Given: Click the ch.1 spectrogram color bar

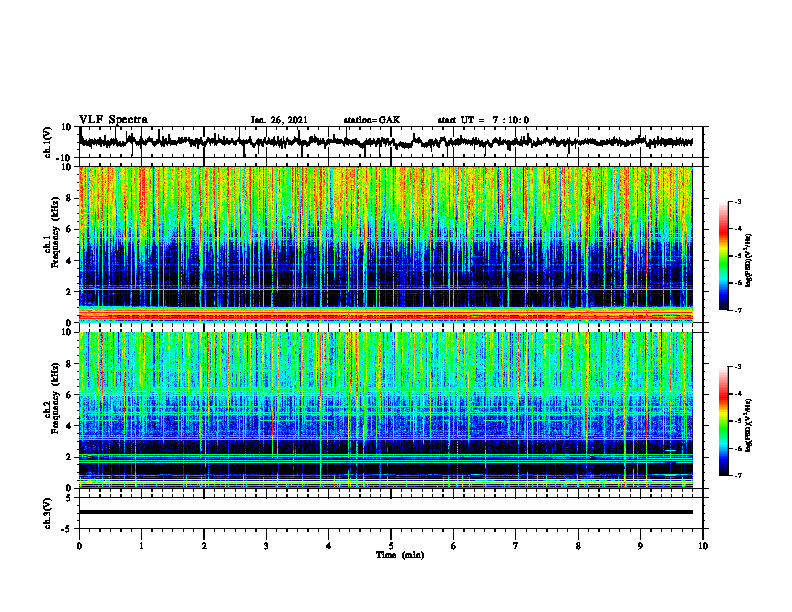Looking at the screenshot, I should coord(723,256).
